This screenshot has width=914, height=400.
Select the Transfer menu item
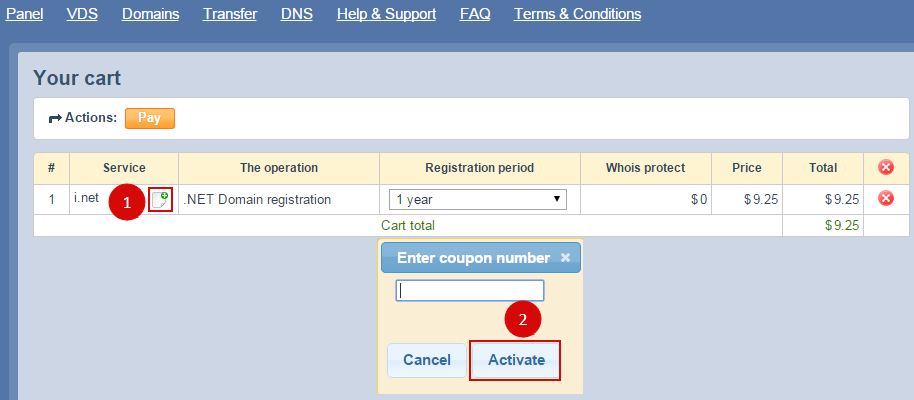pyautogui.click(x=230, y=14)
